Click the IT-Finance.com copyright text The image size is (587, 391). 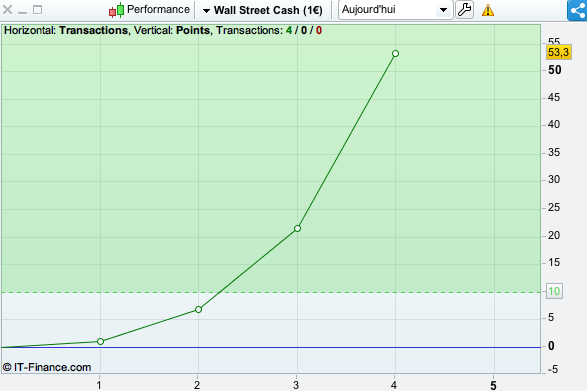pos(47,367)
